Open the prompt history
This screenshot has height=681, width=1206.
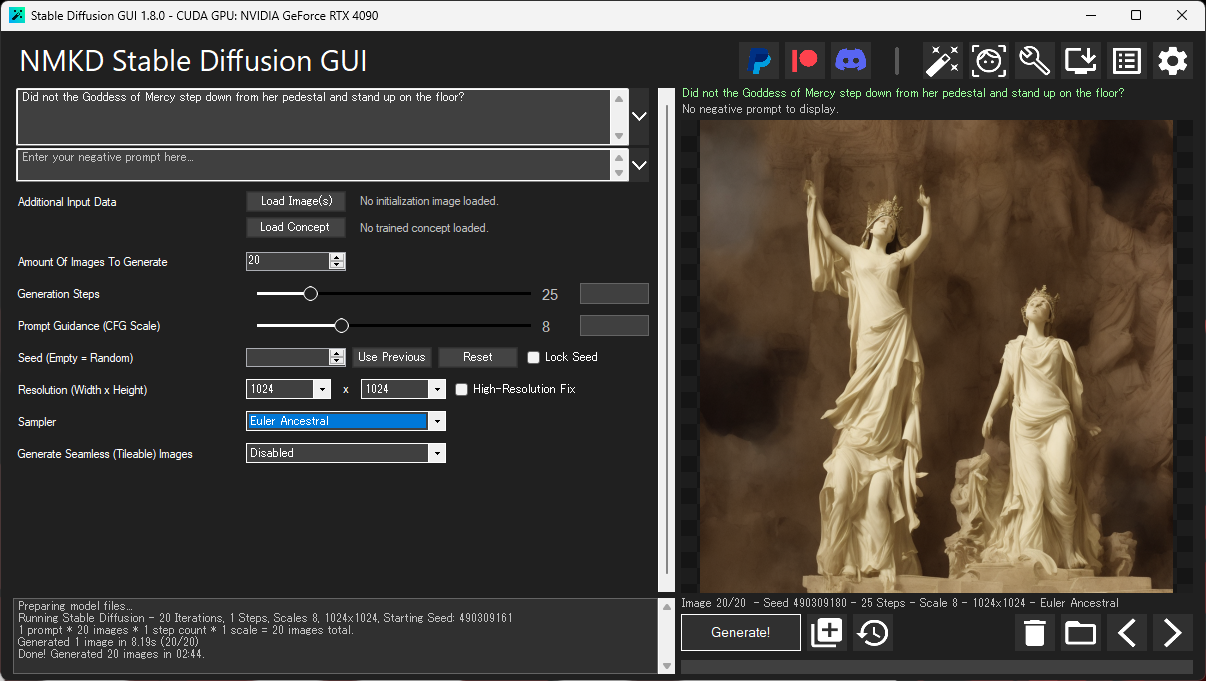click(872, 632)
